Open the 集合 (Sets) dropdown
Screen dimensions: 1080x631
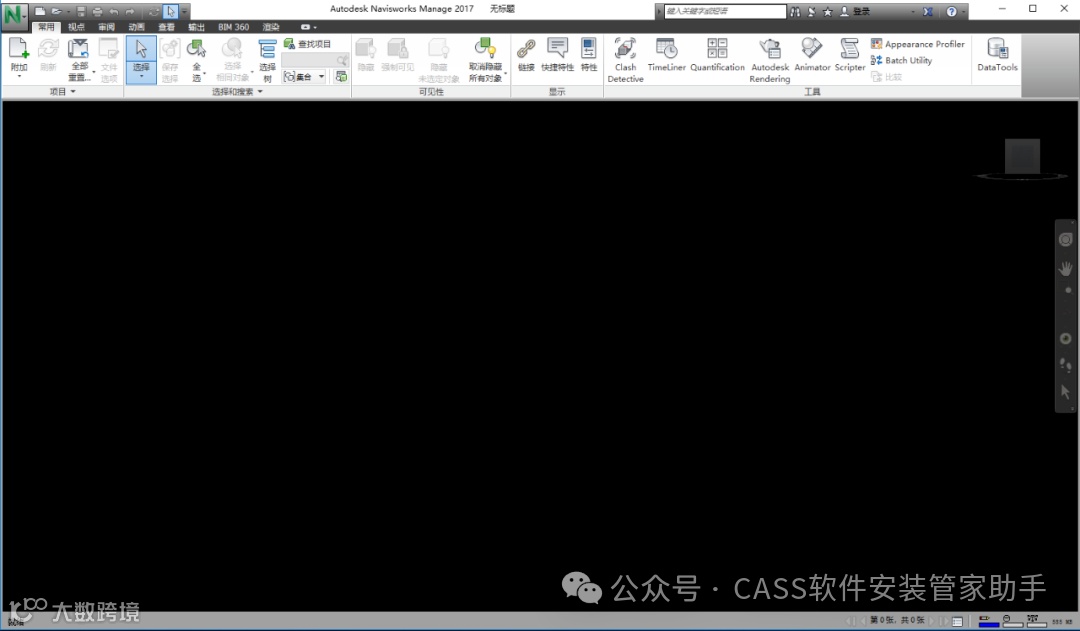coord(304,76)
